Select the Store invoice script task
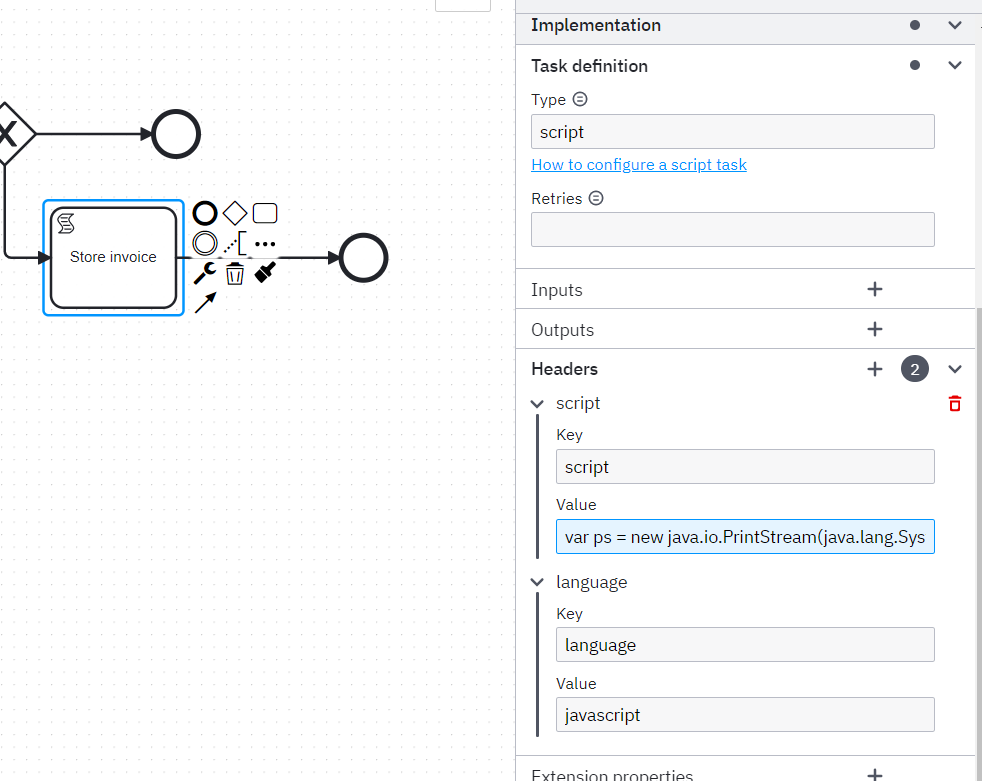The height and width of the screenshot is (781, 982). (x=113, y=257)
